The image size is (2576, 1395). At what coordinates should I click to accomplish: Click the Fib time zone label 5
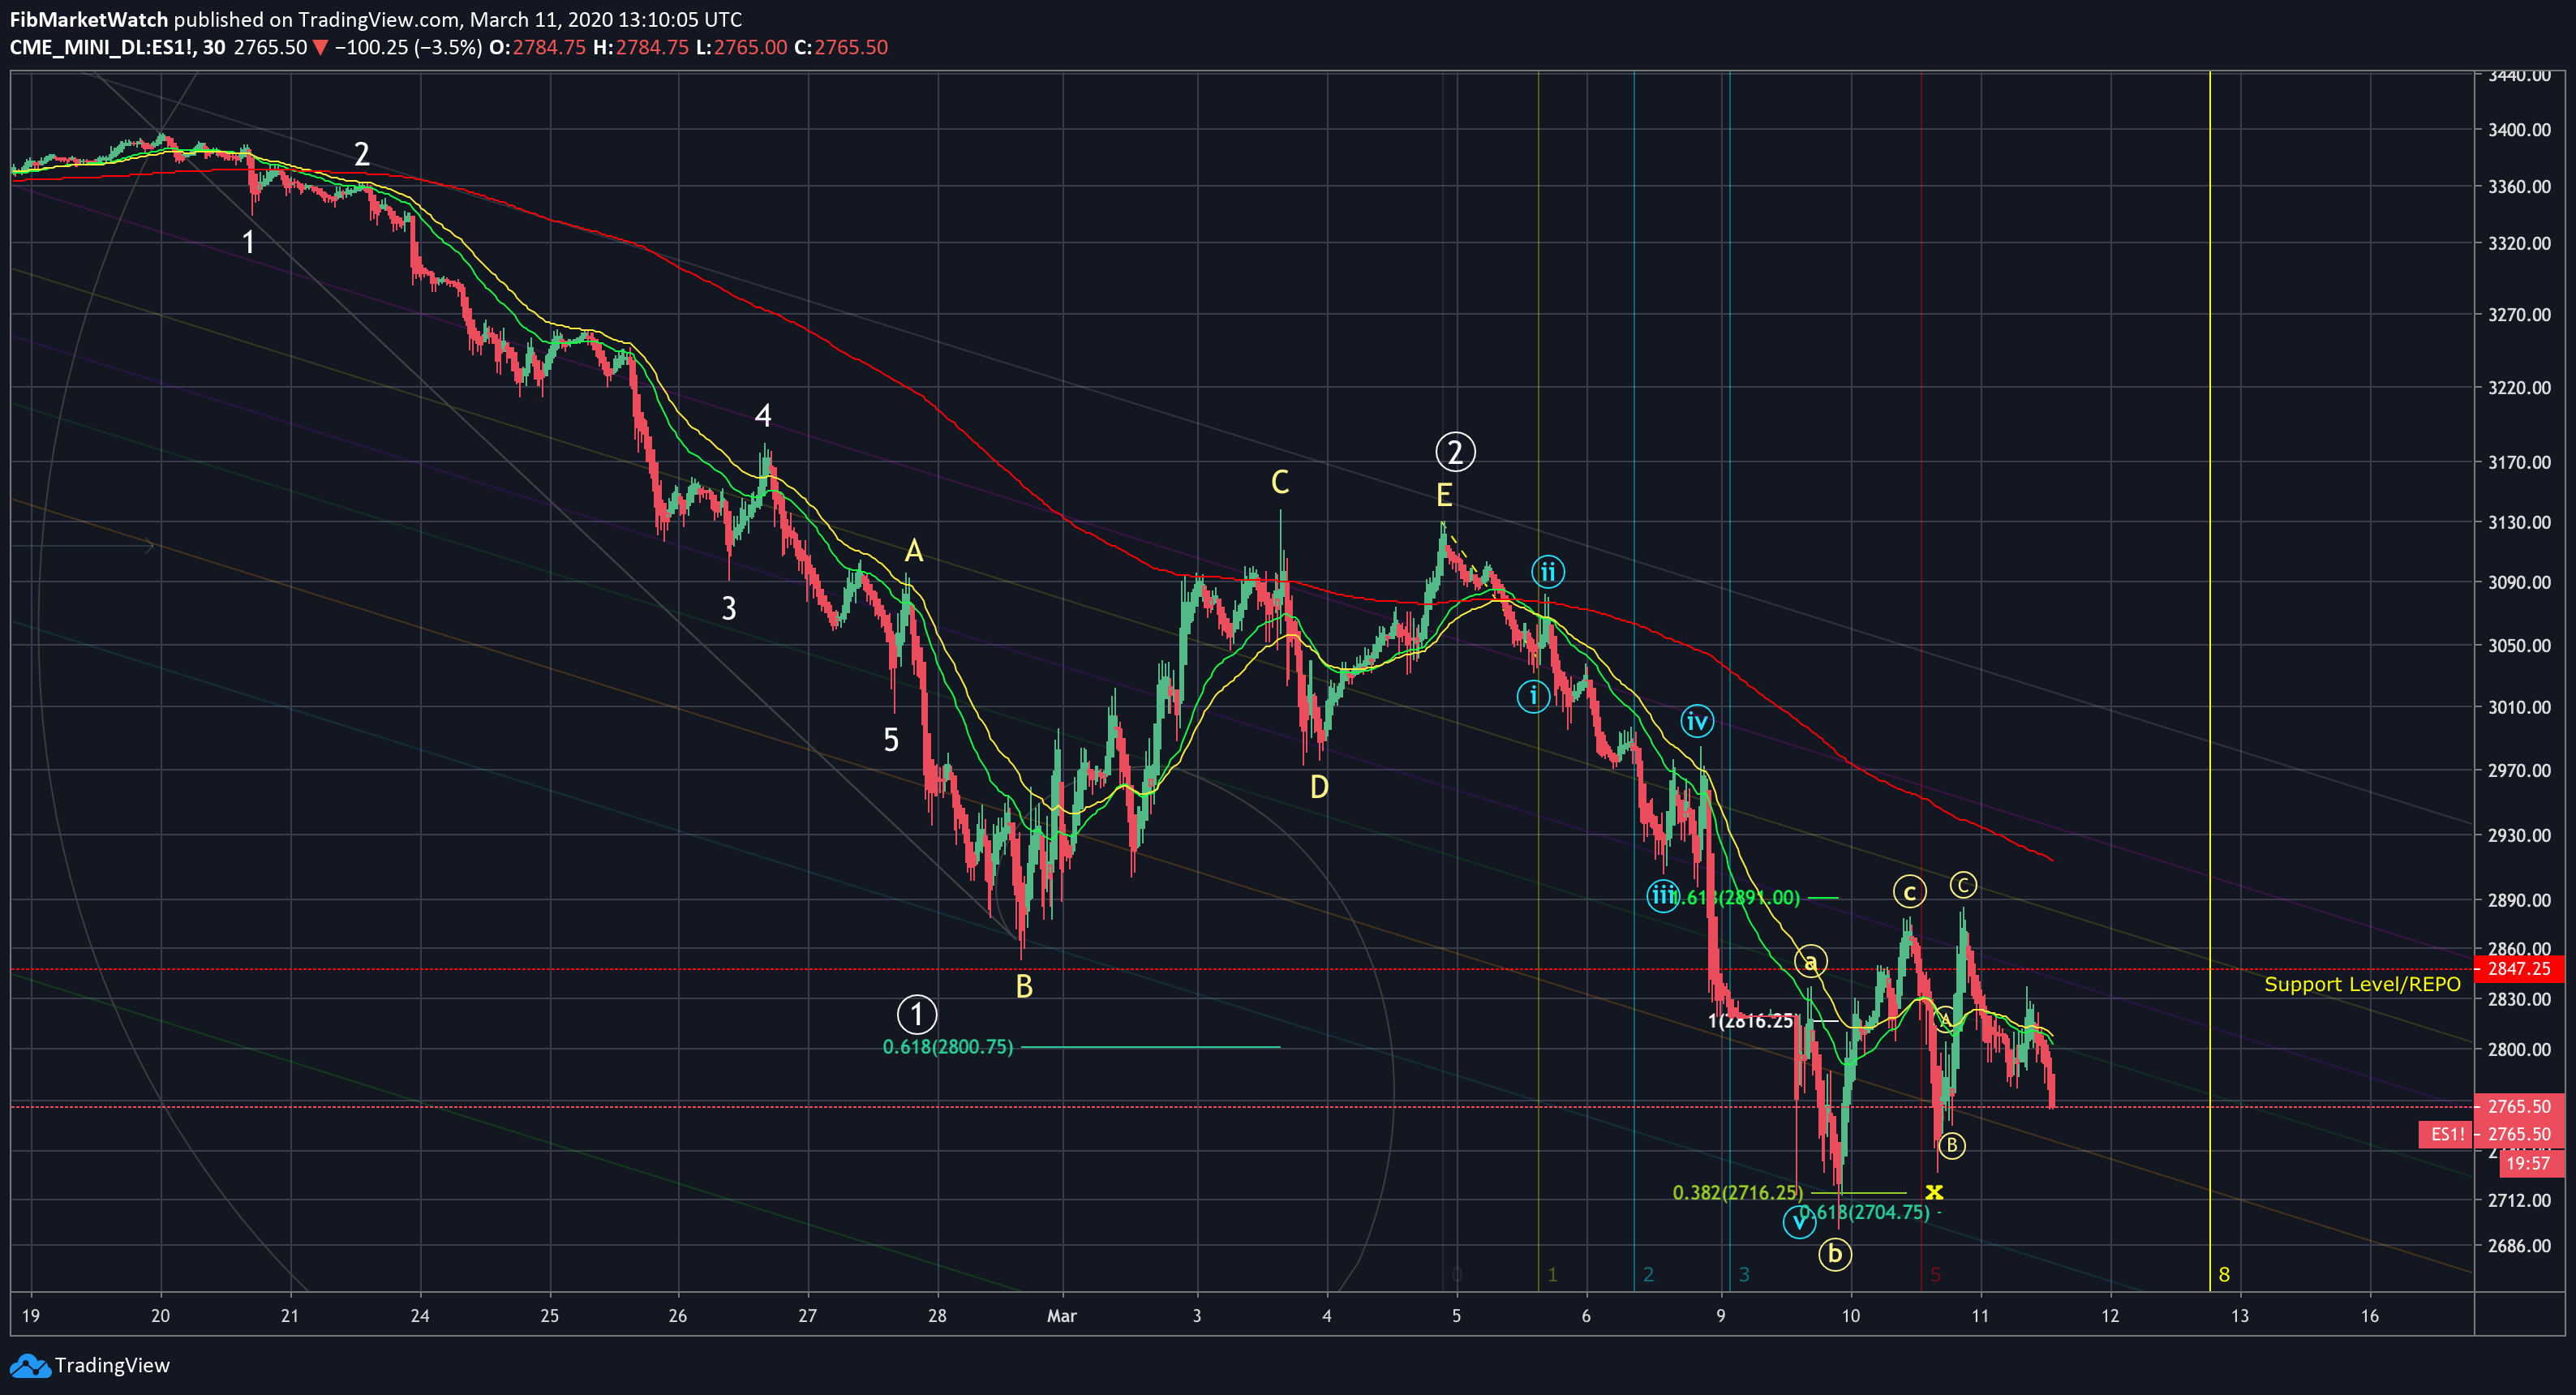point(1936,1275)
